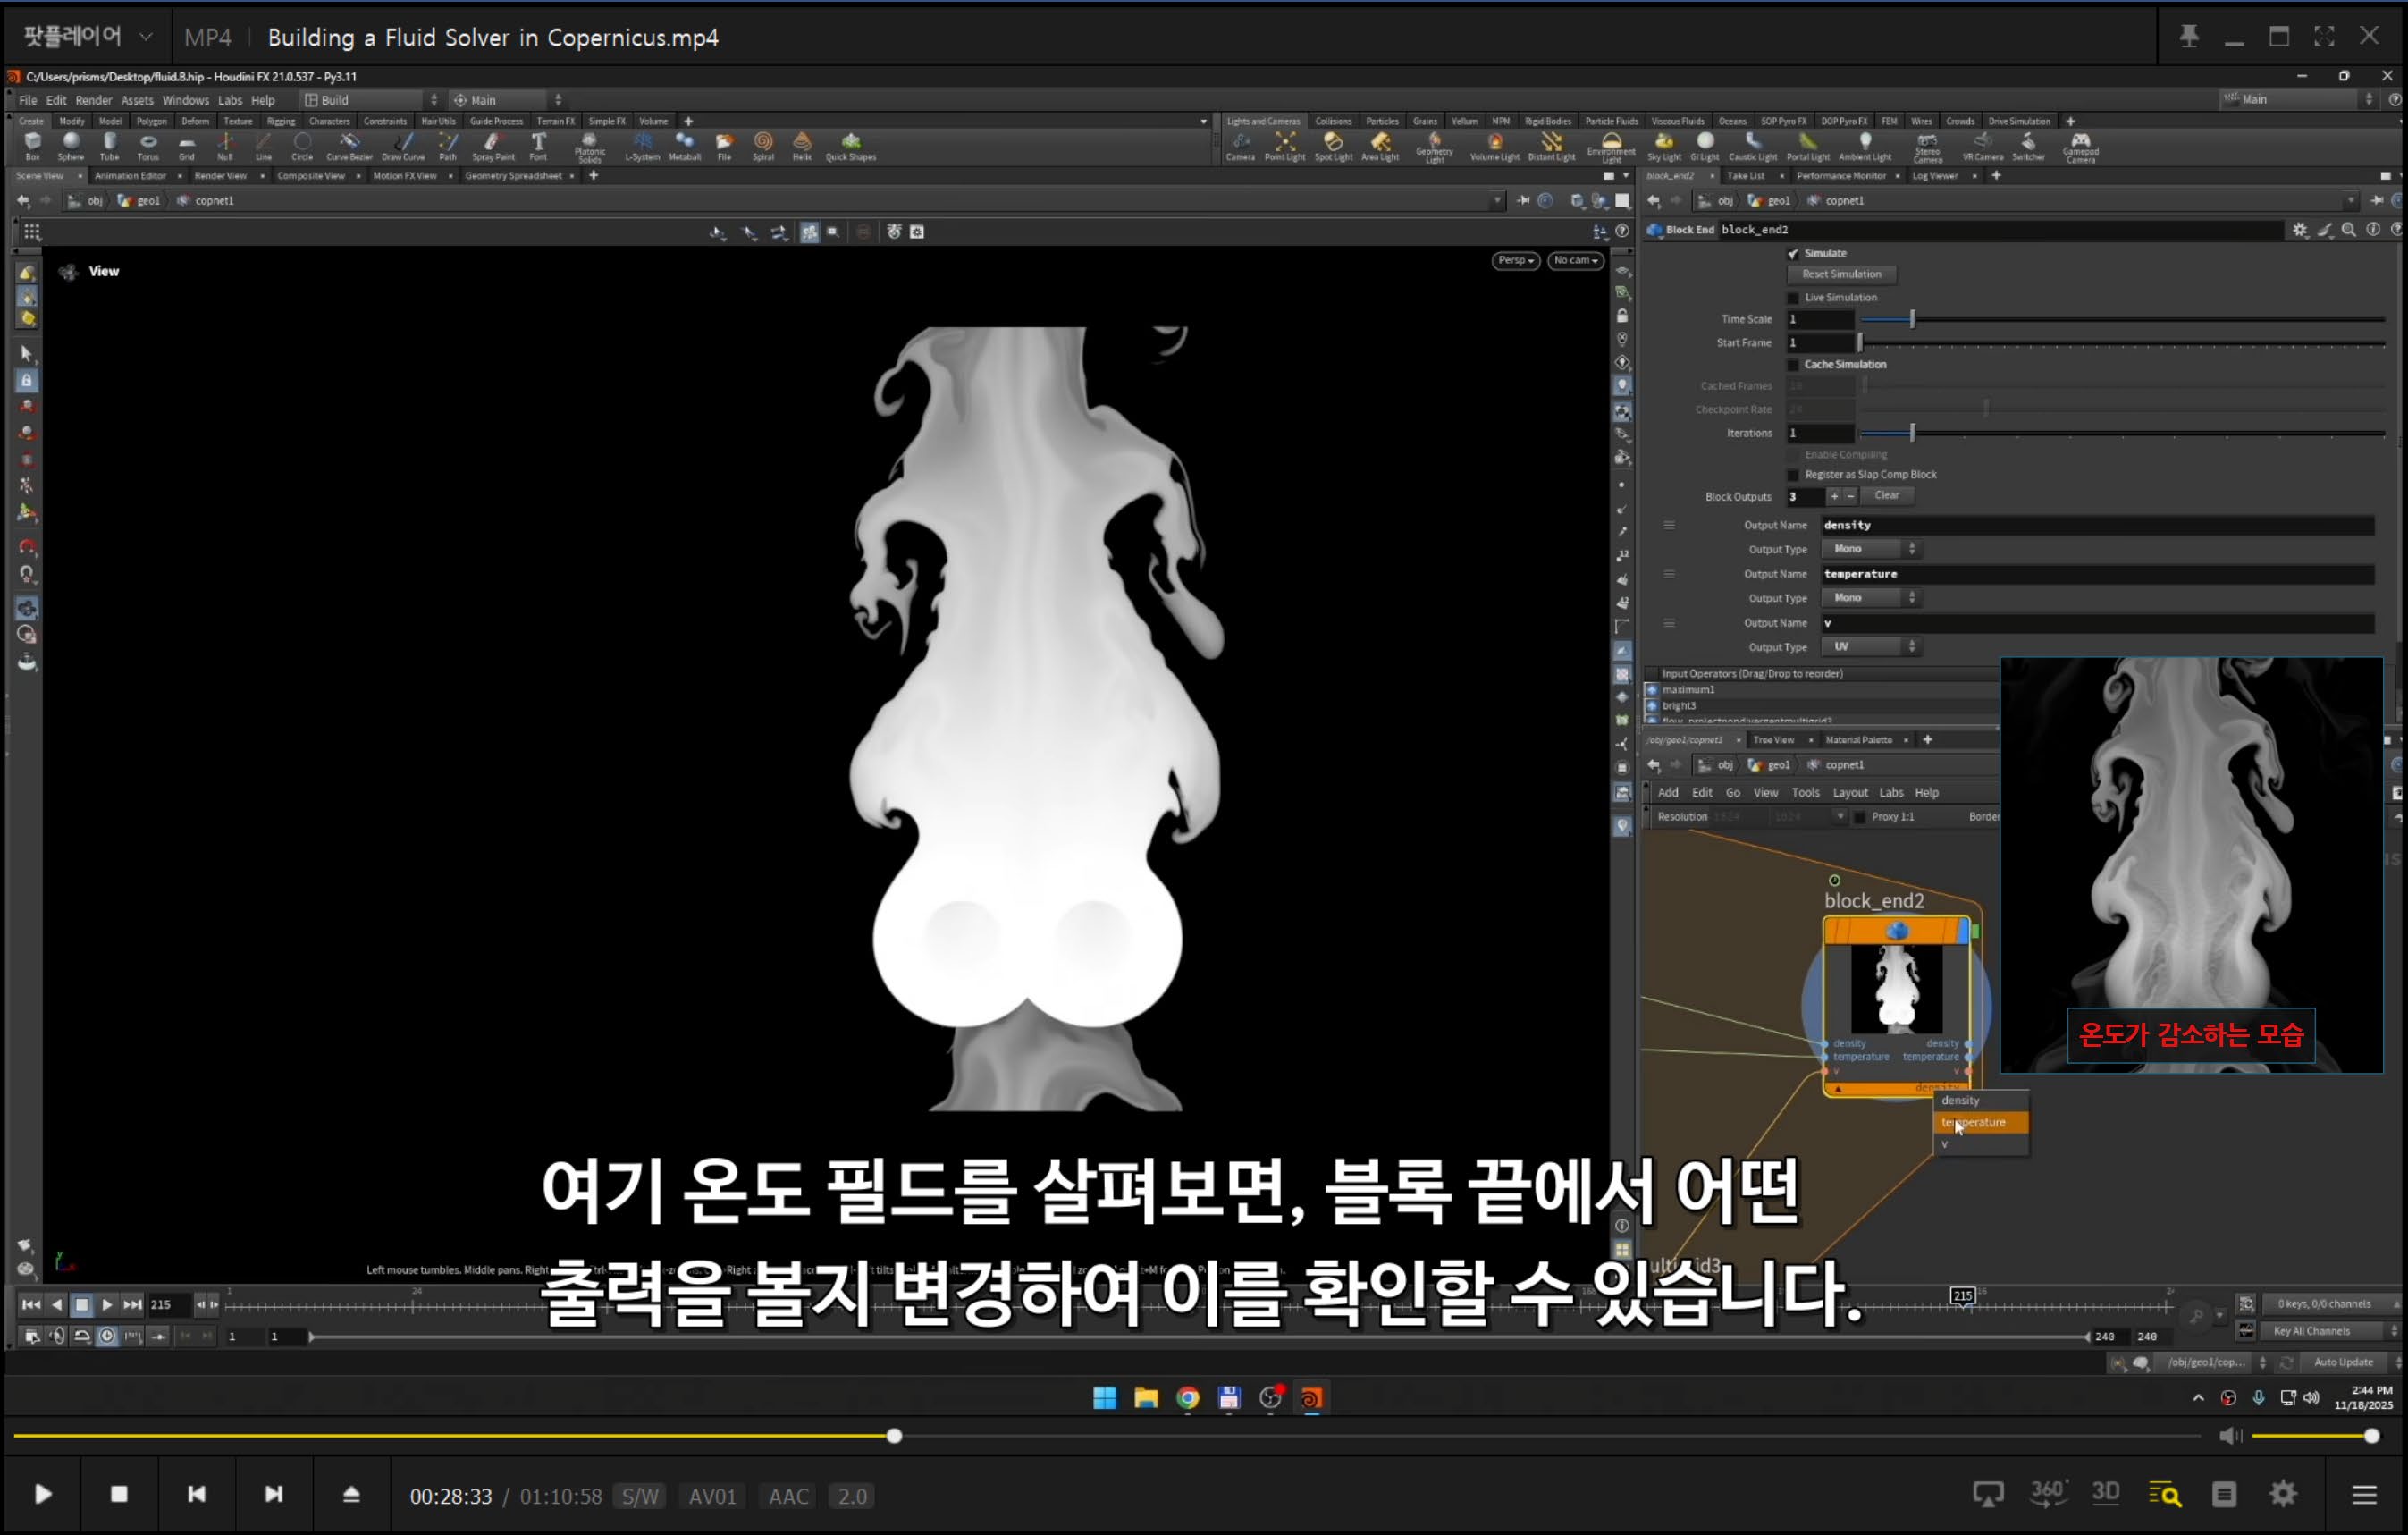Screen dimensions: 2408x1535
Task: Toggle PotPlayer 360 video mode
Action: pos(2048,1493)
